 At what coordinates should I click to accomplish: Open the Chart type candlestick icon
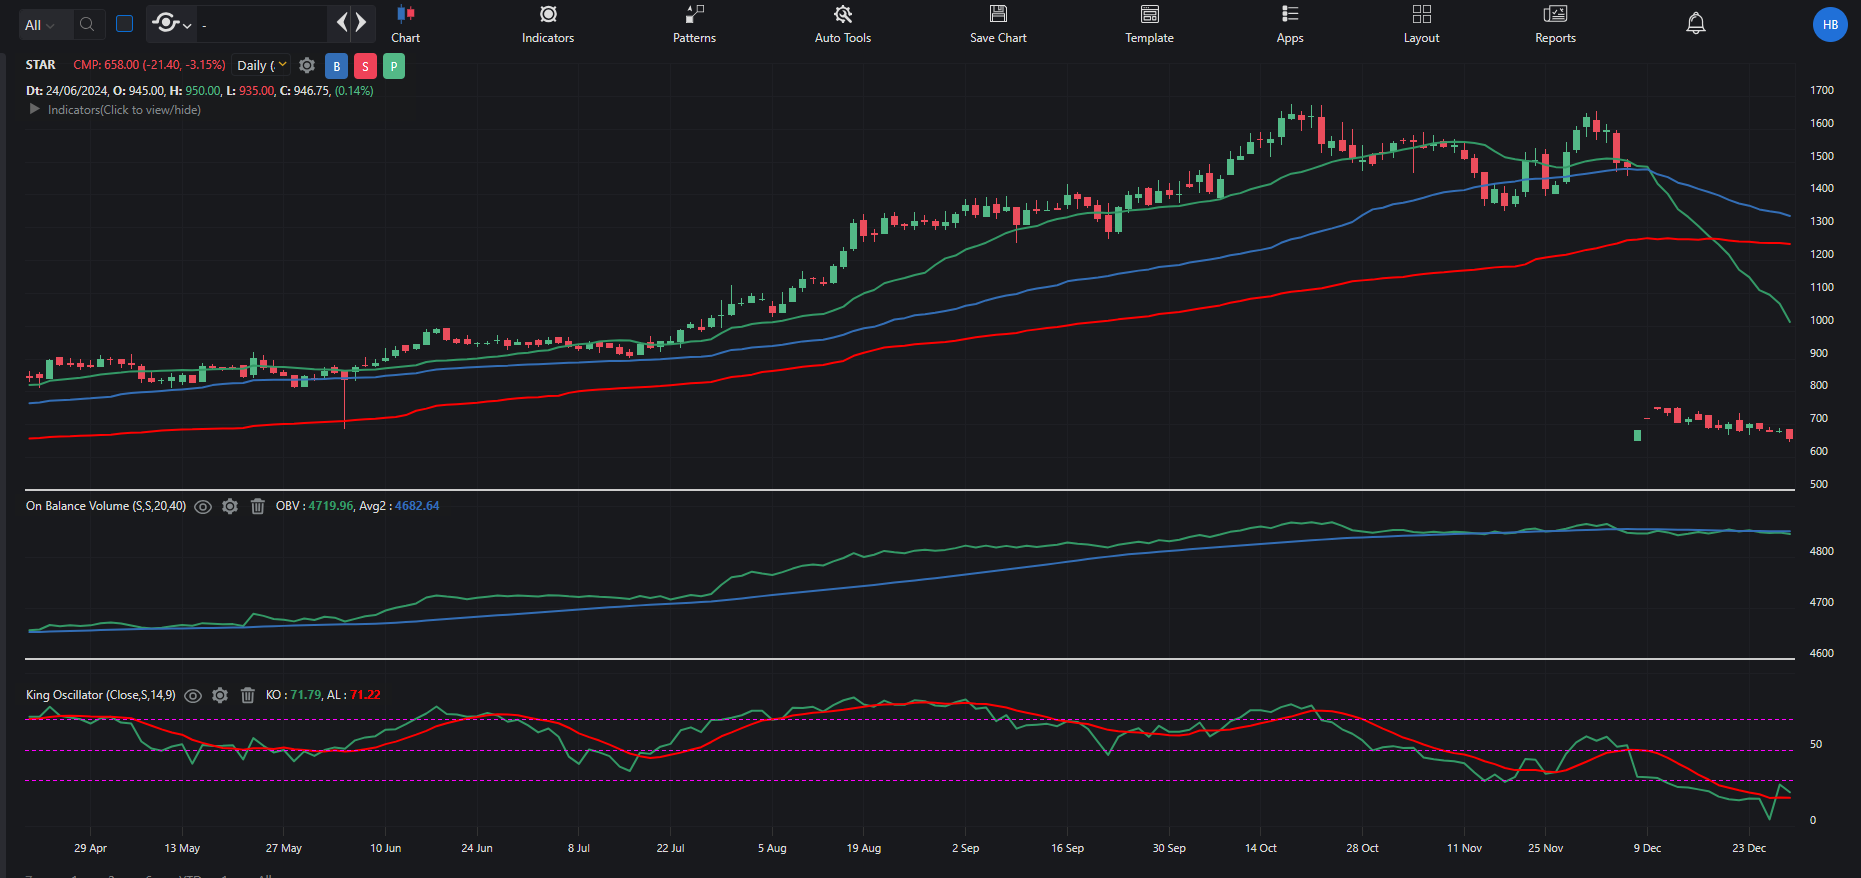pos(405,14)
